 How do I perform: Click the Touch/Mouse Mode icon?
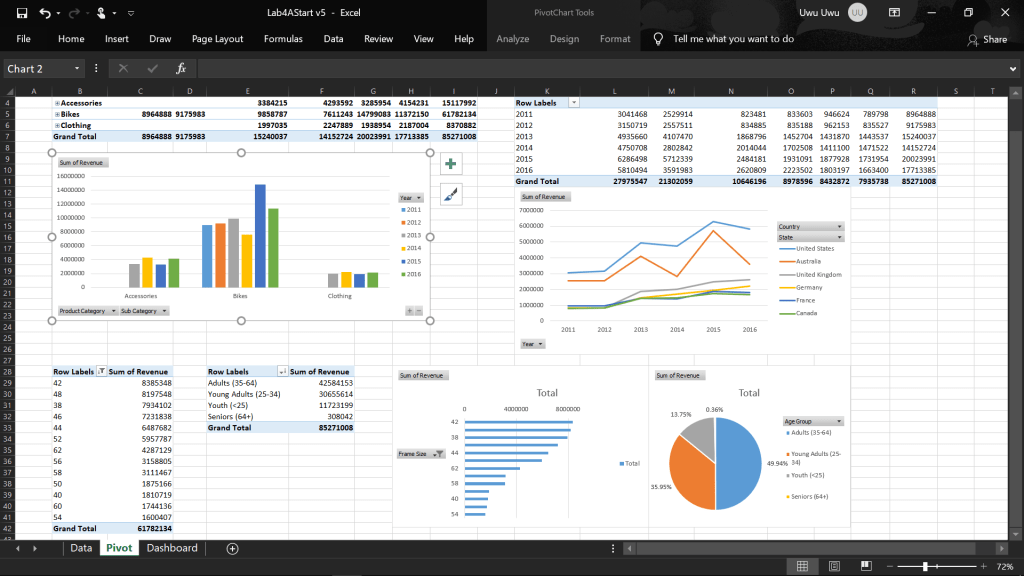pos(102,13)
